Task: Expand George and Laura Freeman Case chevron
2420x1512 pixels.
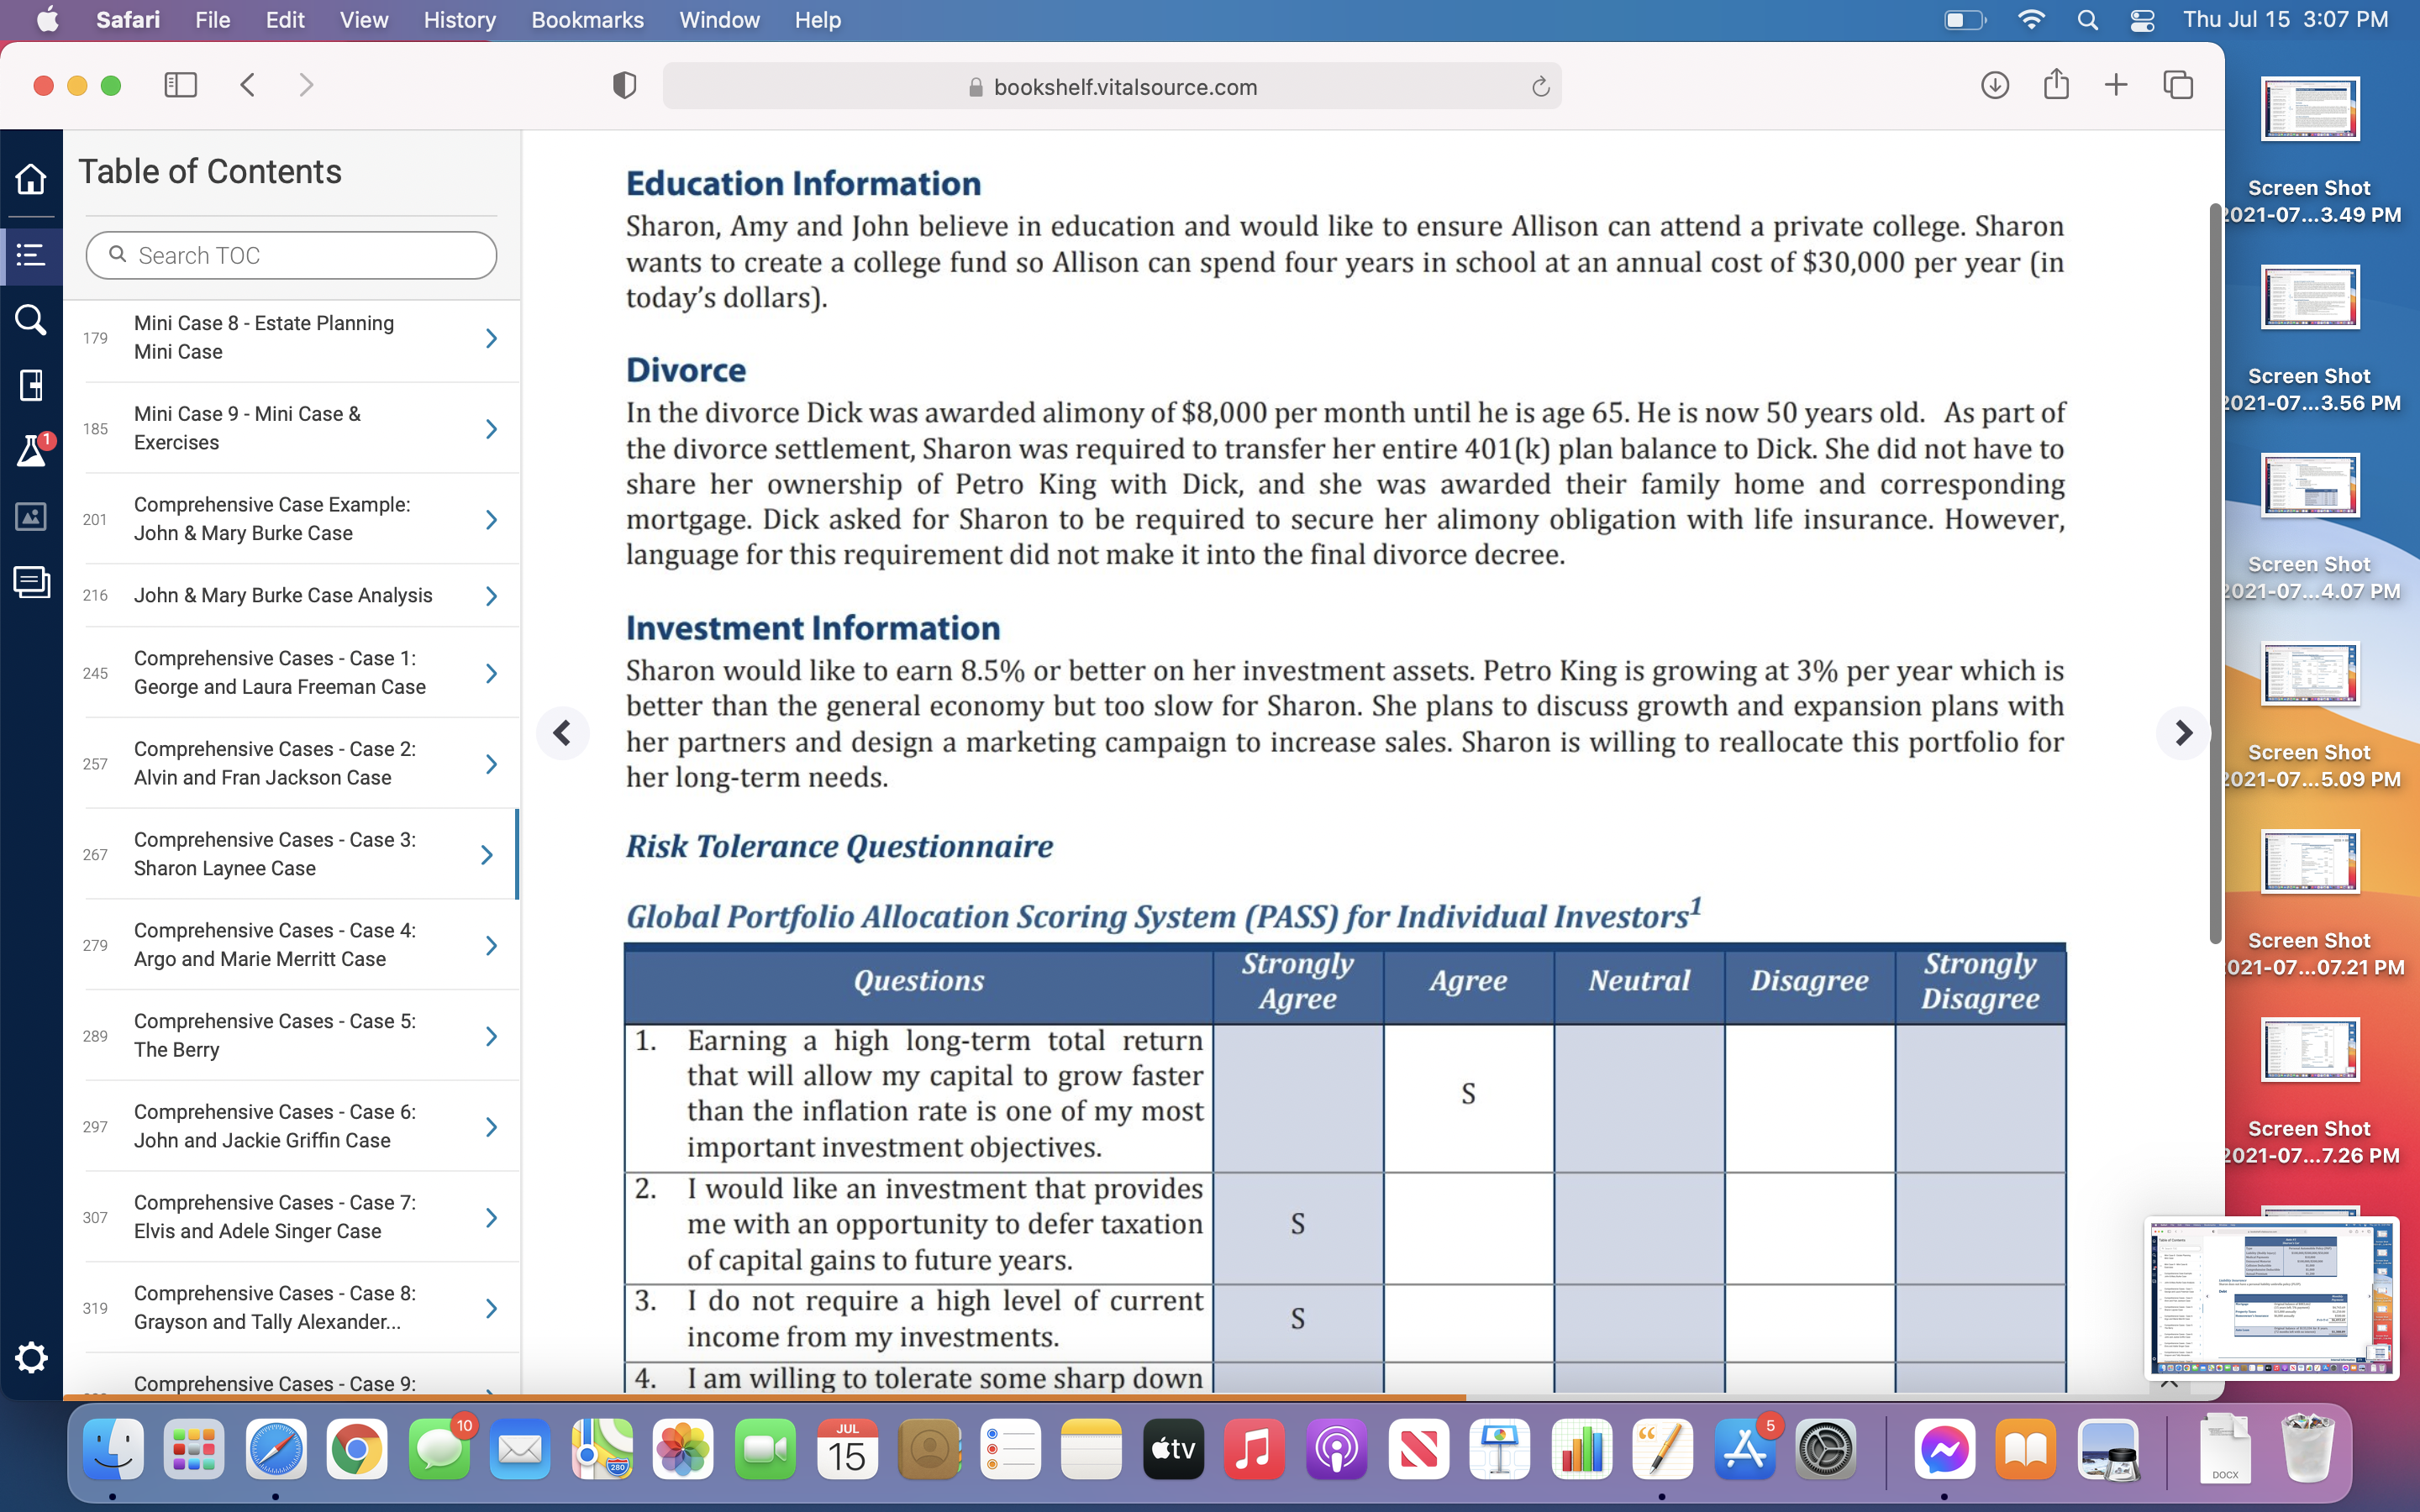Action: 491,673
